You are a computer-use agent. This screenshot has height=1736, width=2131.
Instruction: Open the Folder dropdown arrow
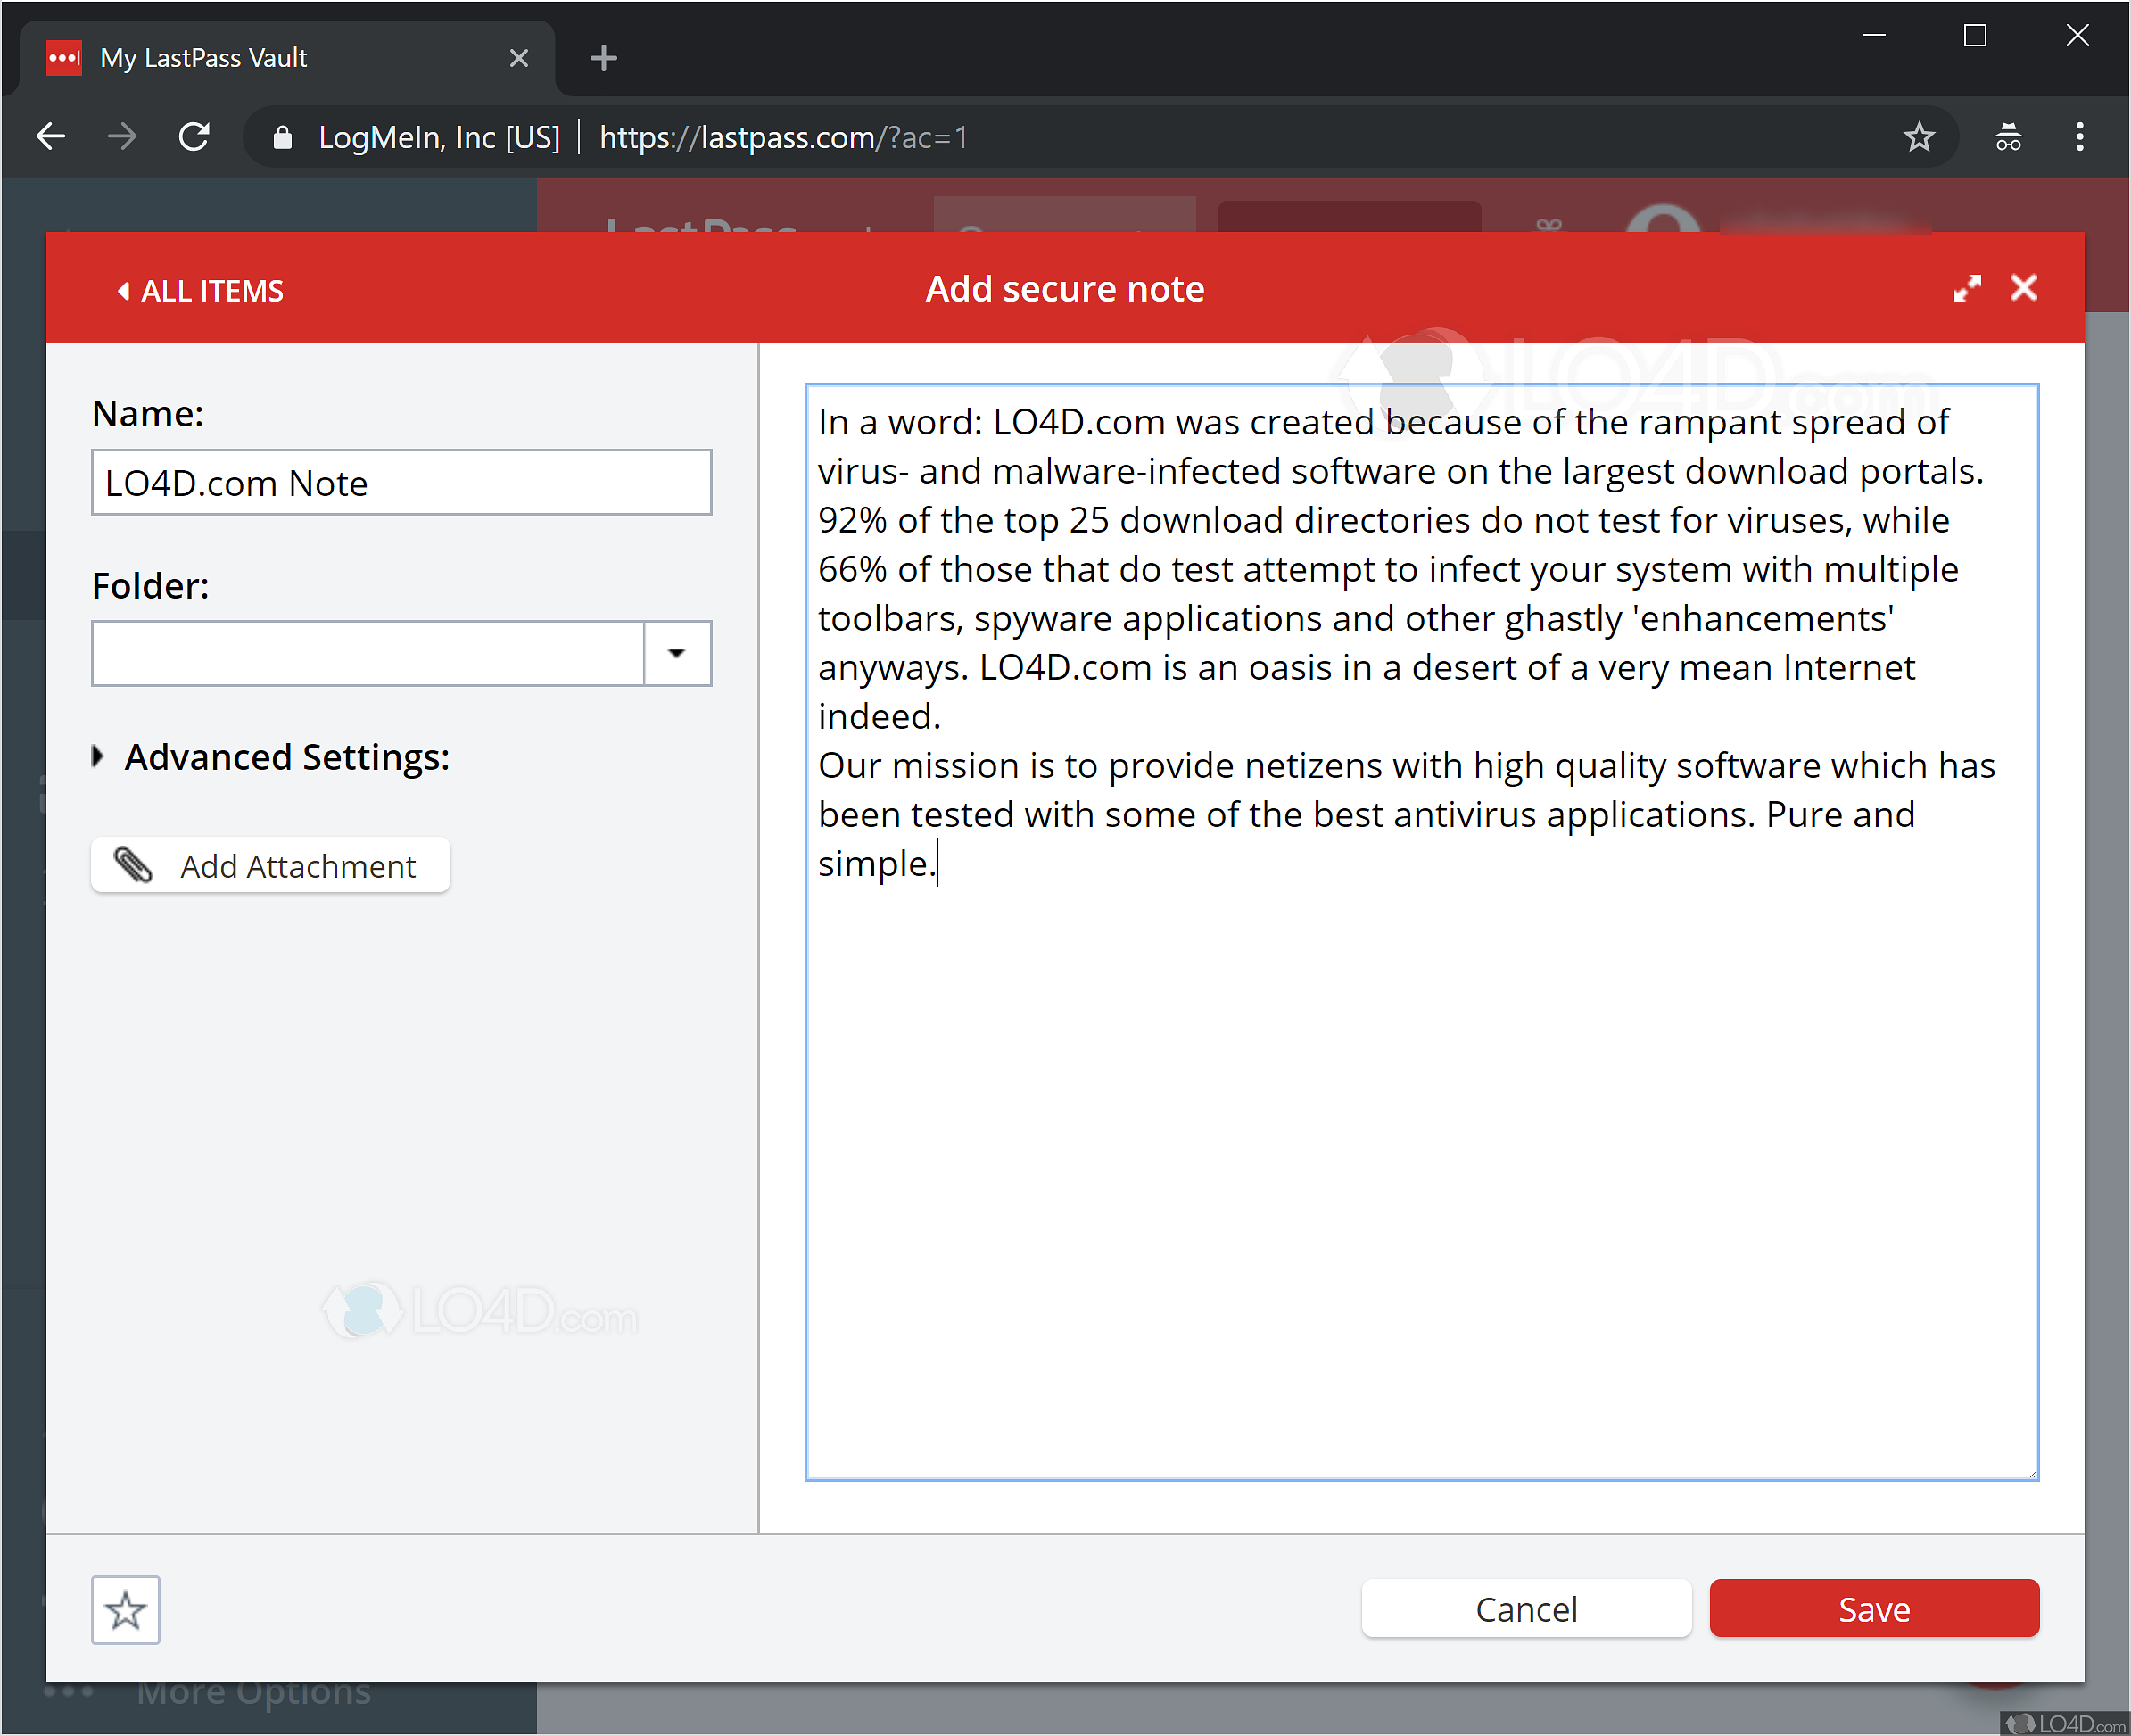coord(677,653)
